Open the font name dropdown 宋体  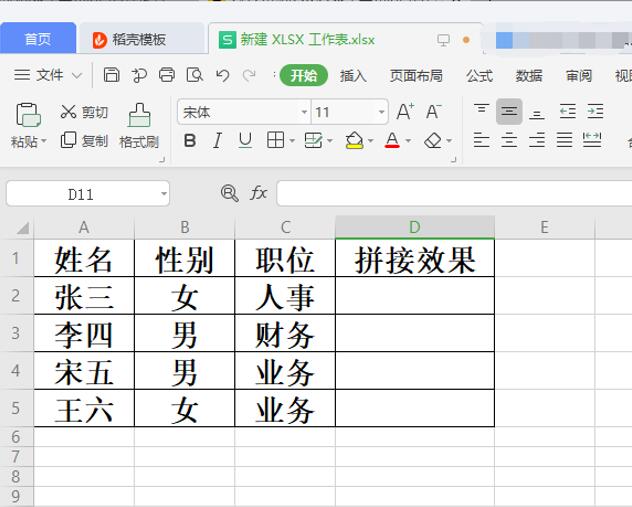pos(304,112)
